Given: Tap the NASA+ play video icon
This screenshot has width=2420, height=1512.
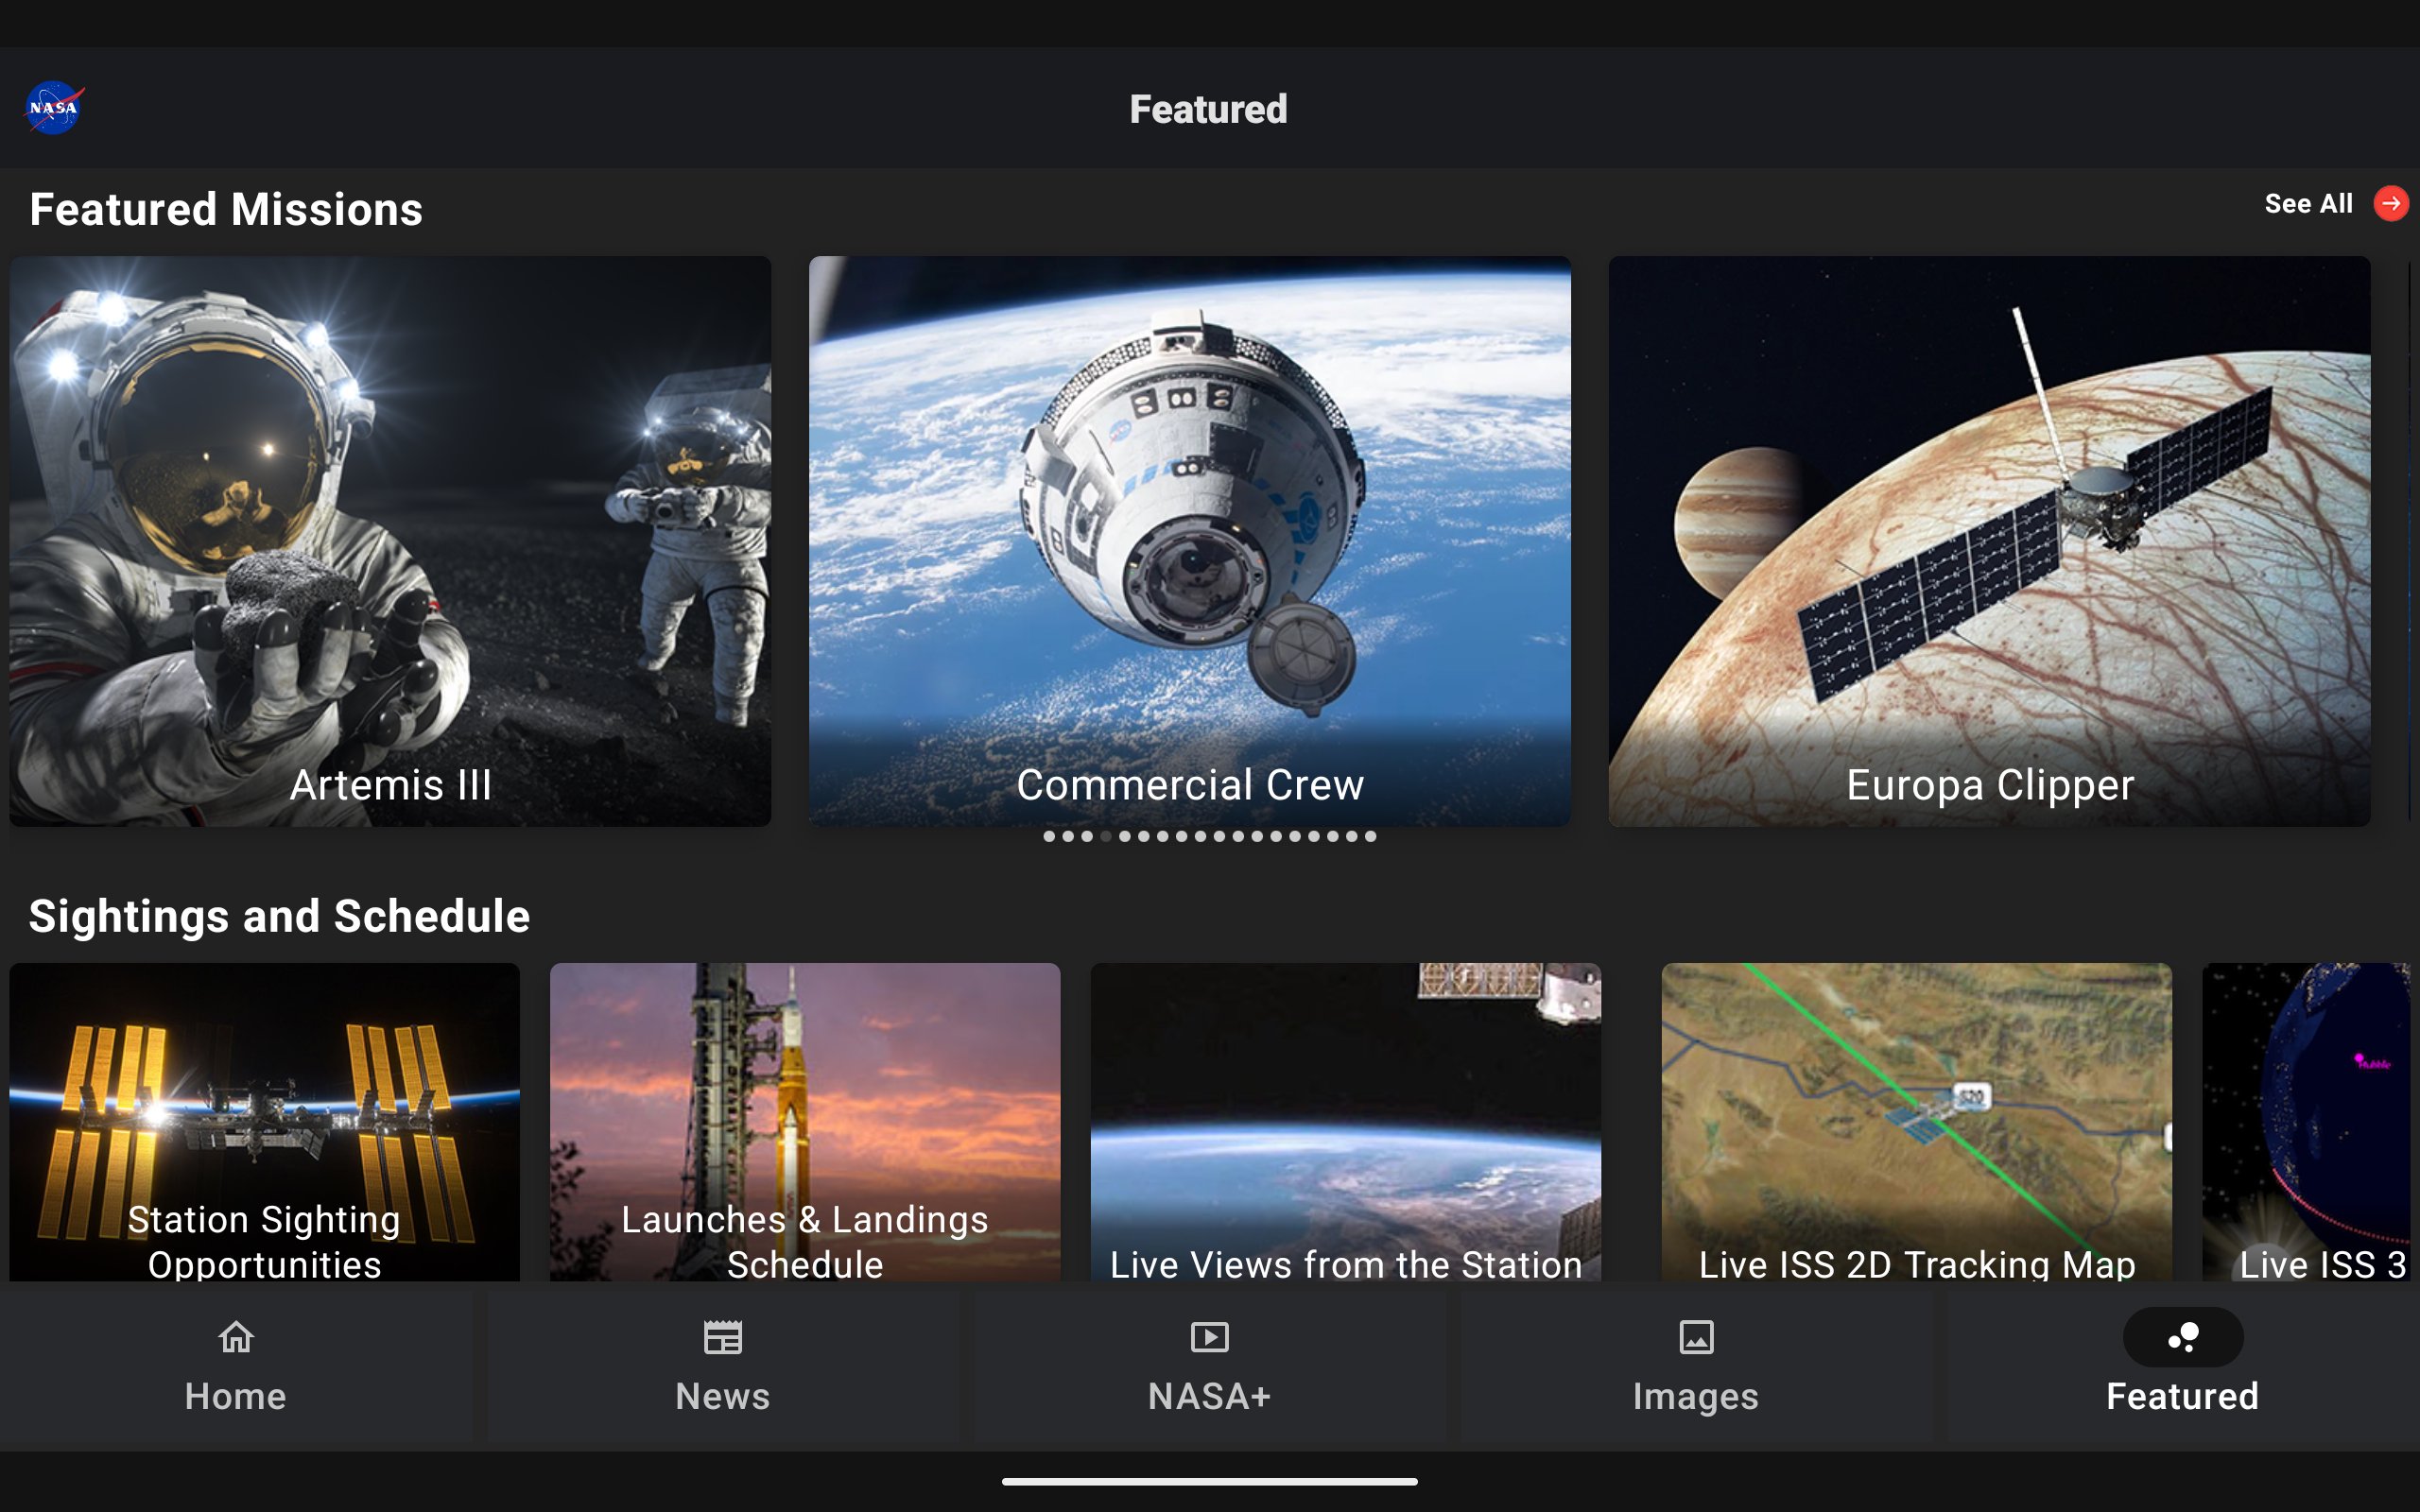Looking at the screenshot, I should (x=1209, y=1337).
